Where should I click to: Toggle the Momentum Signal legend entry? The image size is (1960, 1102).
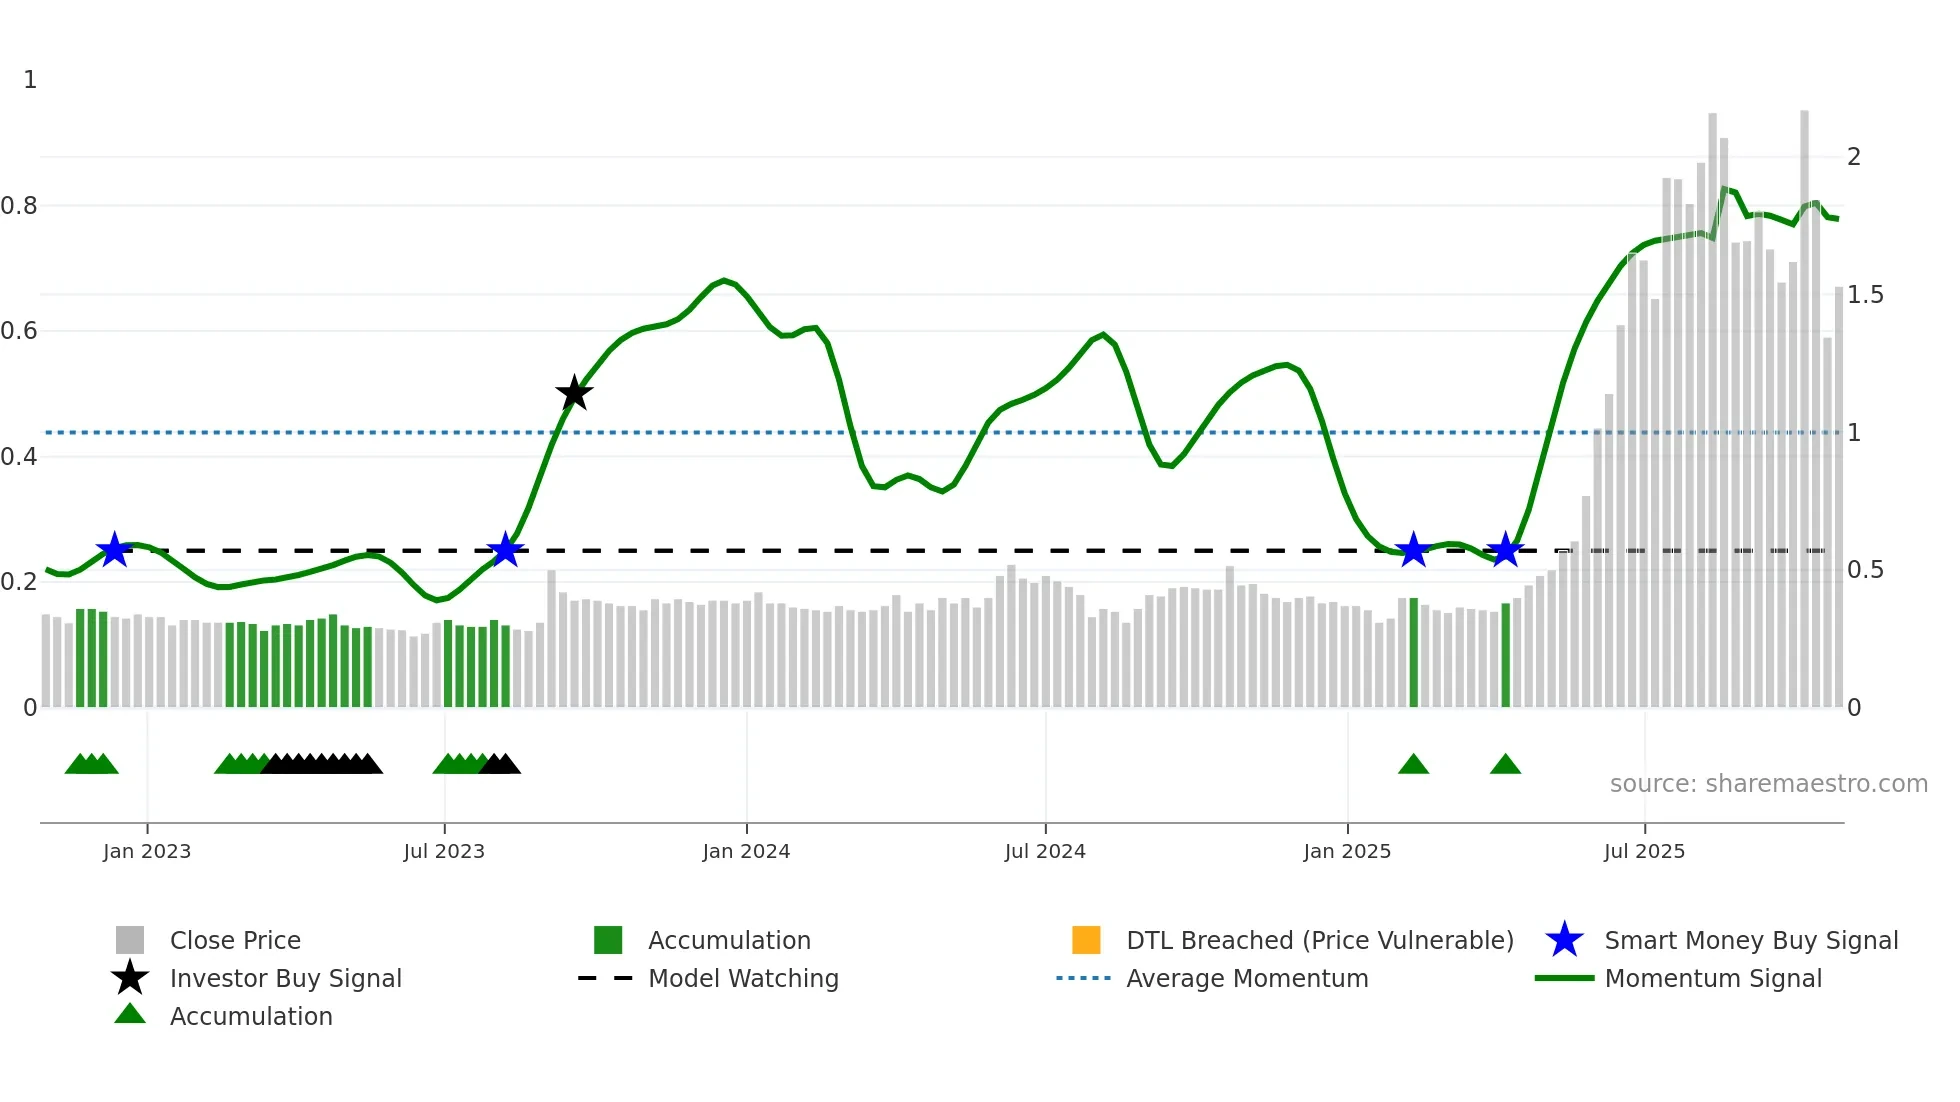click(1713, 978)
